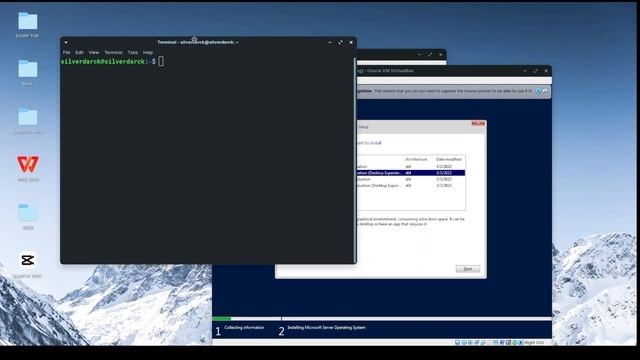Select the EXORP TOP desktop folder
The width and height of the screenshot is (640, 360).
point(28,21)
